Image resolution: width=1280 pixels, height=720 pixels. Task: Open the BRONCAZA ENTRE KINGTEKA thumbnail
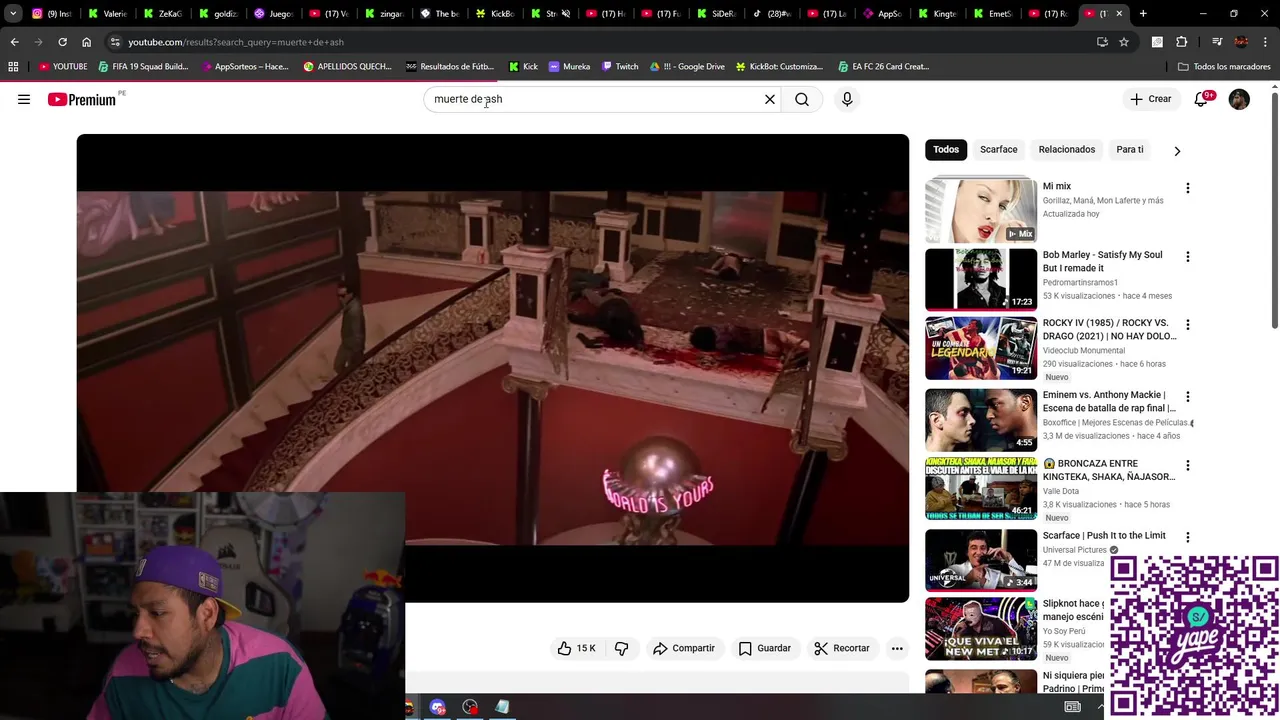click(x=981, y=489)
